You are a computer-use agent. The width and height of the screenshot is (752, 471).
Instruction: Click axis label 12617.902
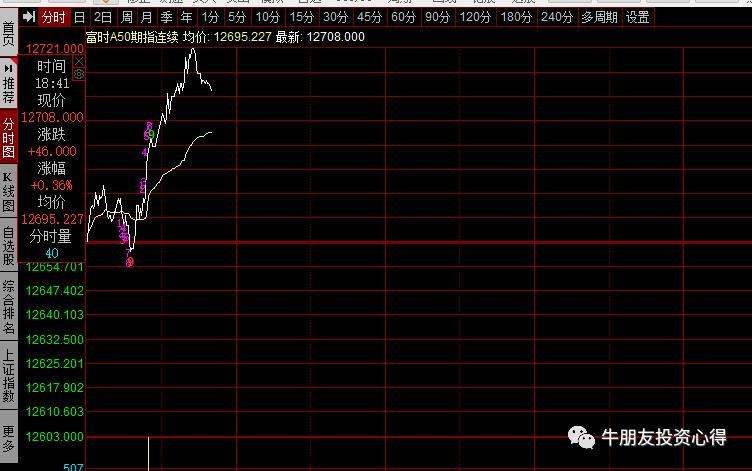[55, 388]
